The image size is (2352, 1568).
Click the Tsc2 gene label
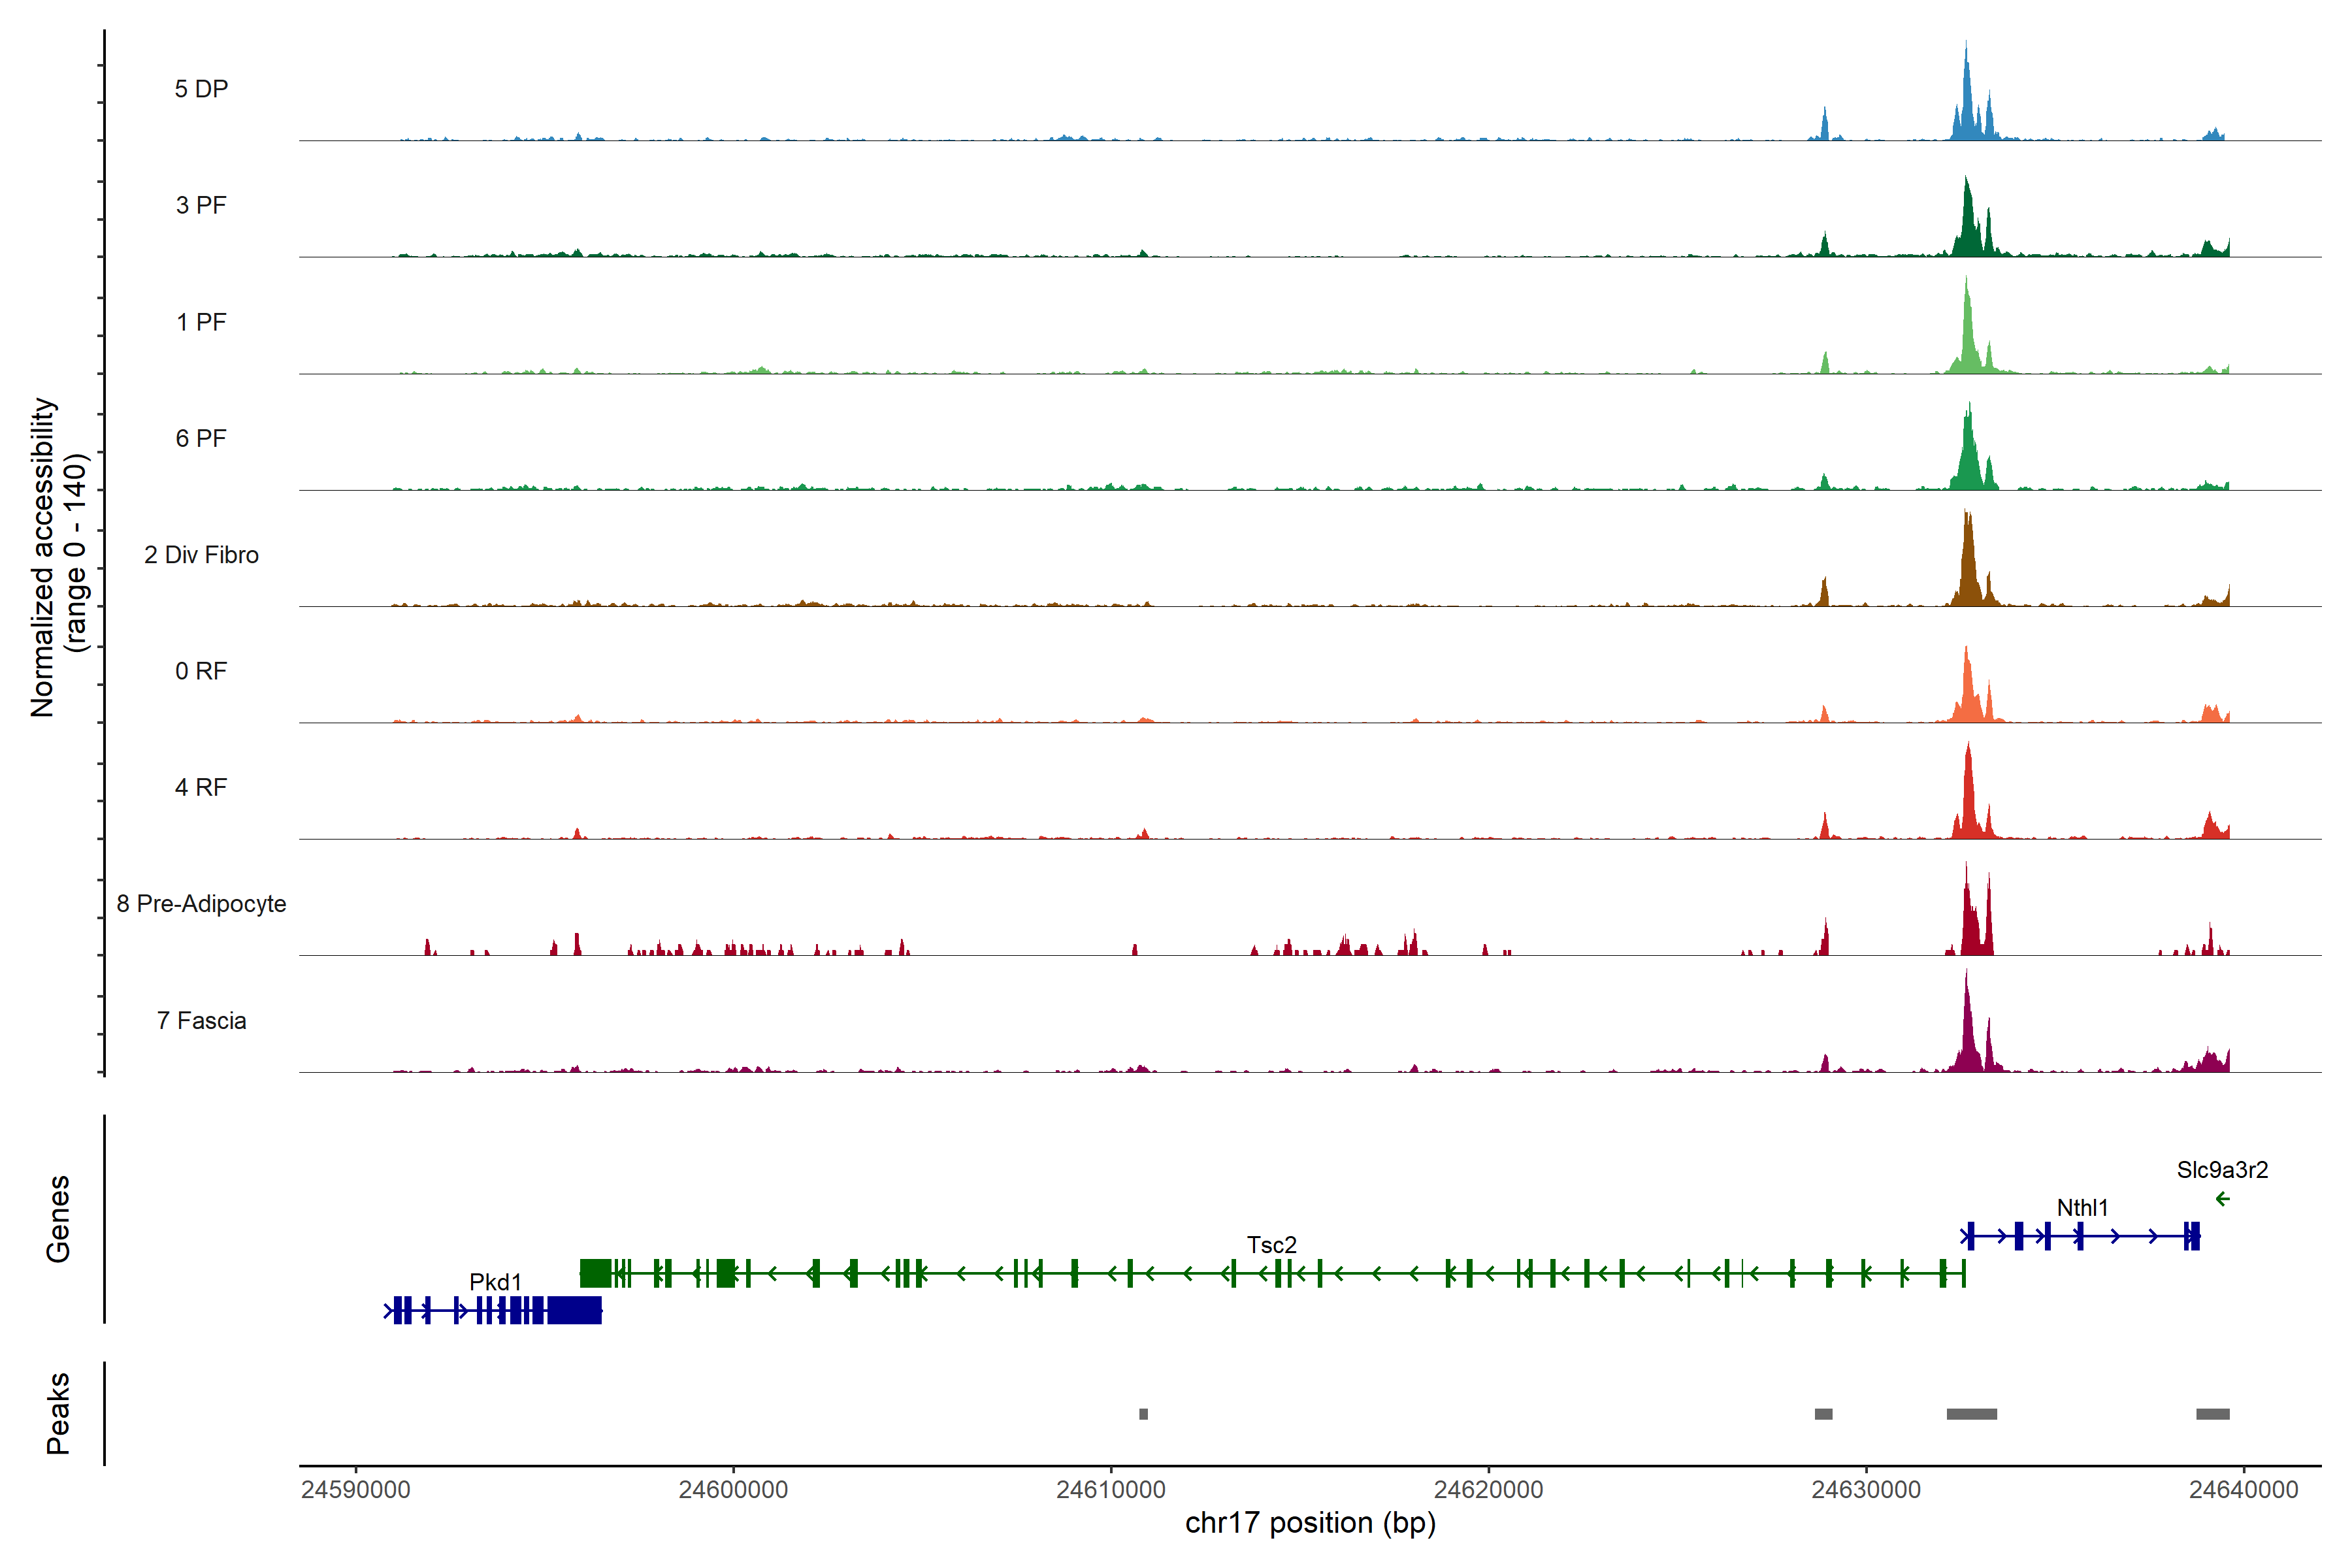click(x=1271, y=1245)
